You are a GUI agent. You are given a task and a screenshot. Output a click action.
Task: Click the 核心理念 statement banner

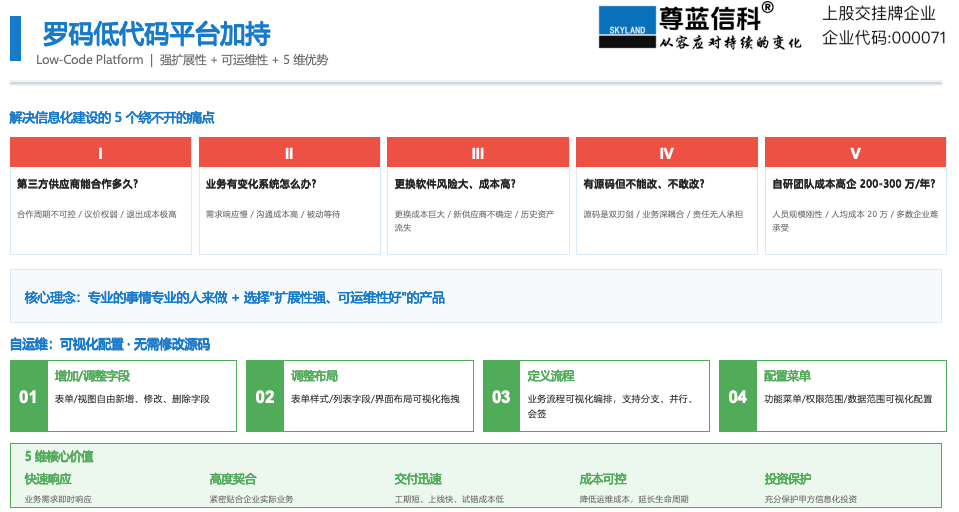coord(476,297)
